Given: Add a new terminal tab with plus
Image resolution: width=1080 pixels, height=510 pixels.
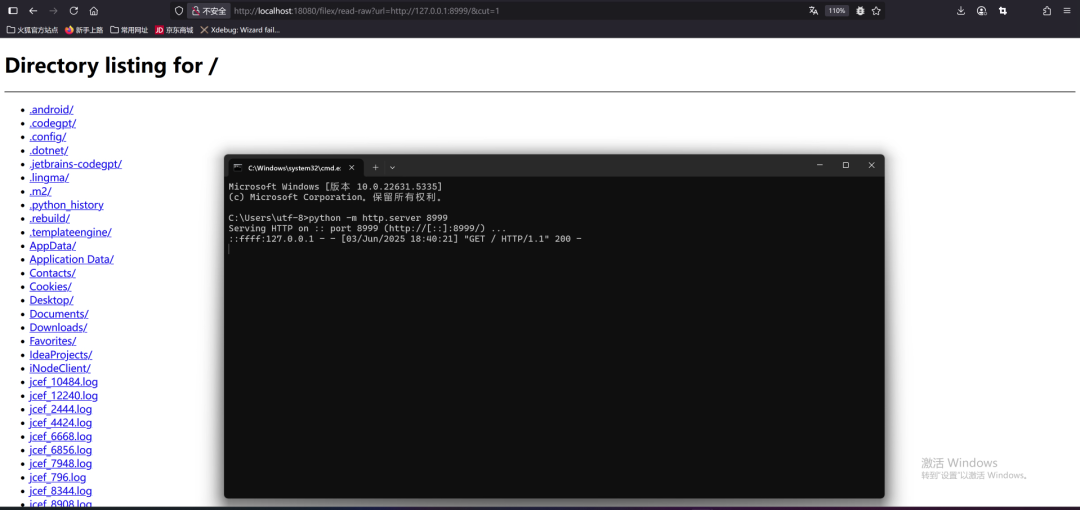Looking at the screenshot, I should (x=375, y=167).
